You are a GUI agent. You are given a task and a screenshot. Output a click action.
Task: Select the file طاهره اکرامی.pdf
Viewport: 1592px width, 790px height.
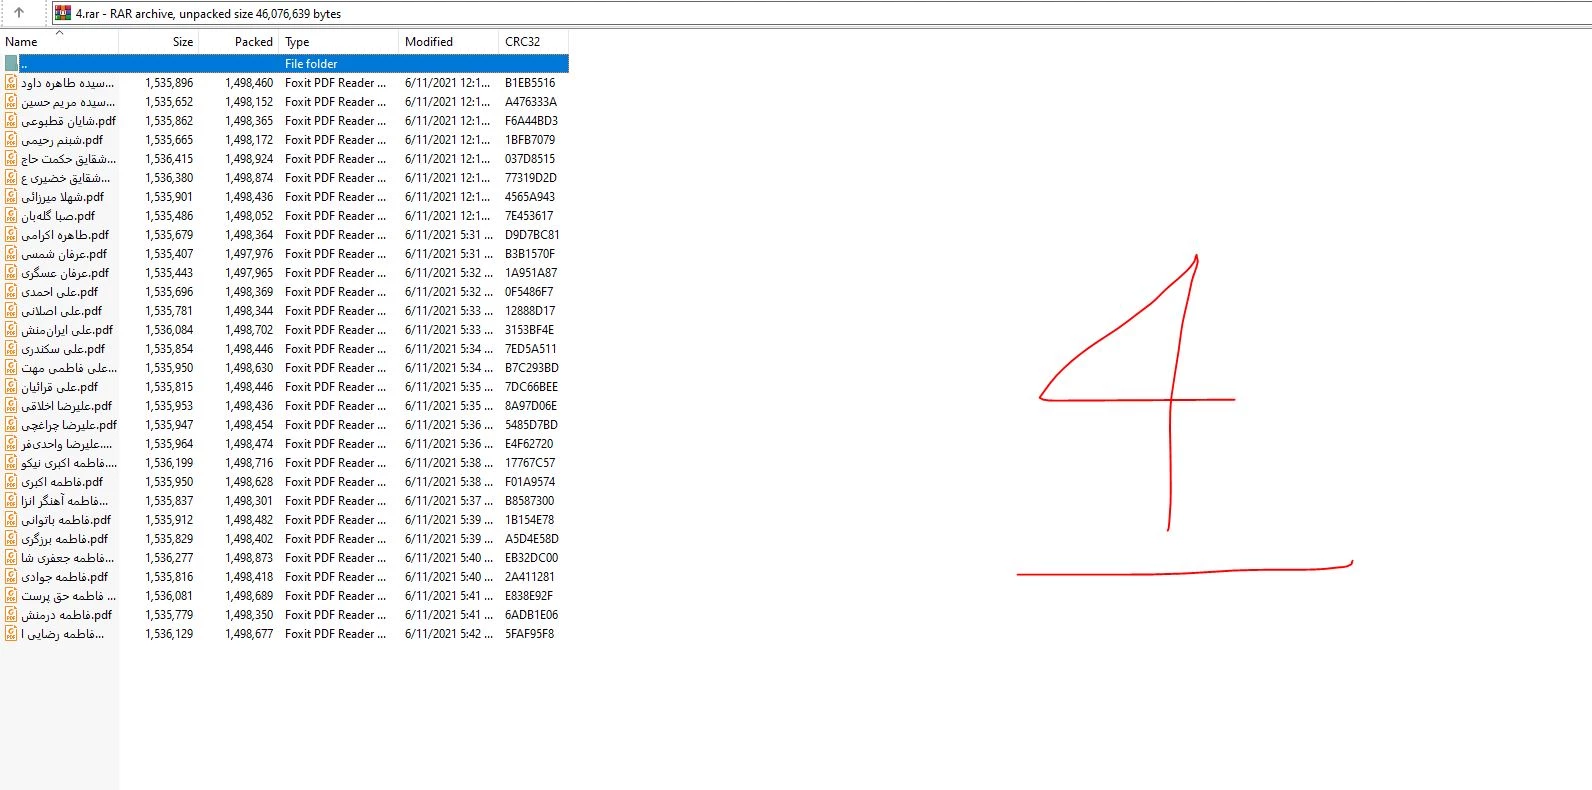[65, 235]
